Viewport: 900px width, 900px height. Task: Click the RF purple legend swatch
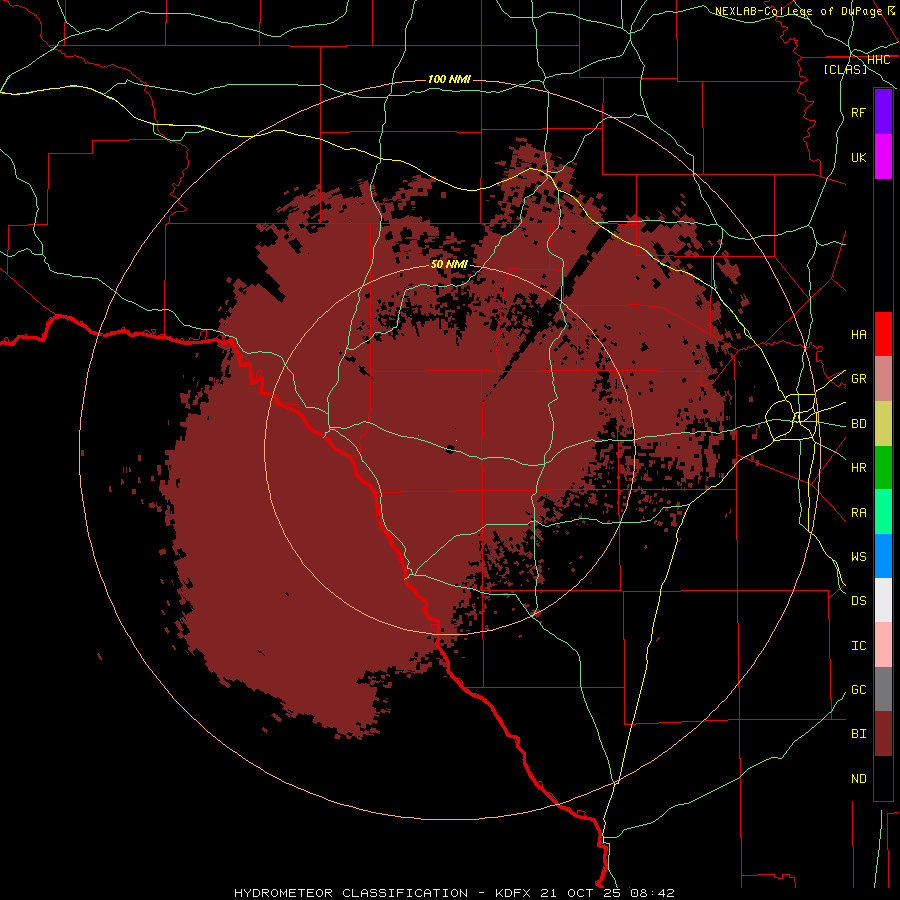pyautogui.click(x=883, y=112)
